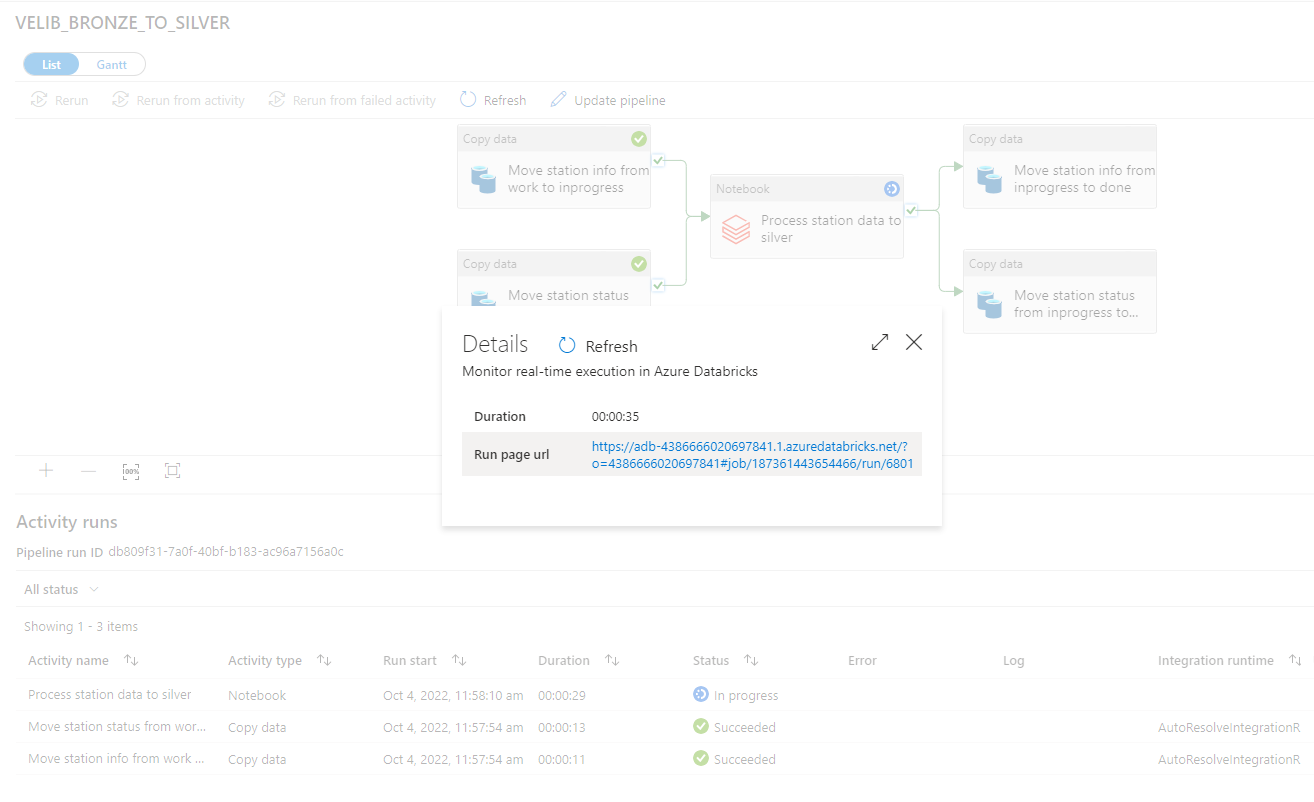Image resolution: width=1314 pixels, height=802 pixels.
Task: Click the Update pipeline pencil icon
Action: click(558, 100)
